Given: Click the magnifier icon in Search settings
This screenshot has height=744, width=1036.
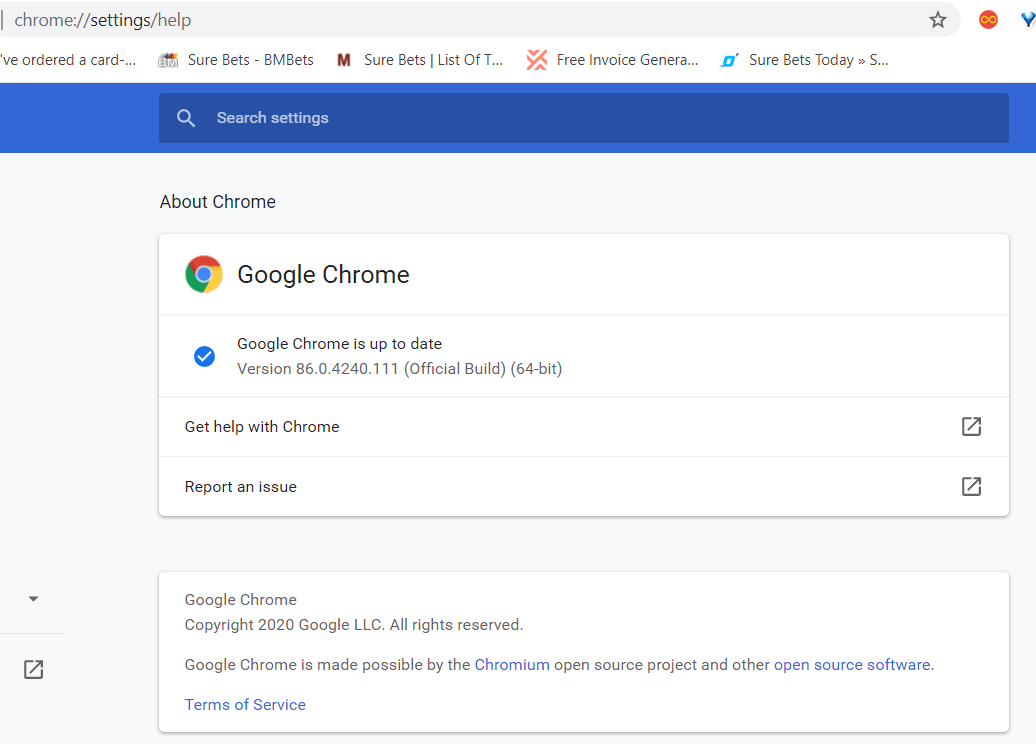Looking at the screenshot, I should click(x=186, y=118).
